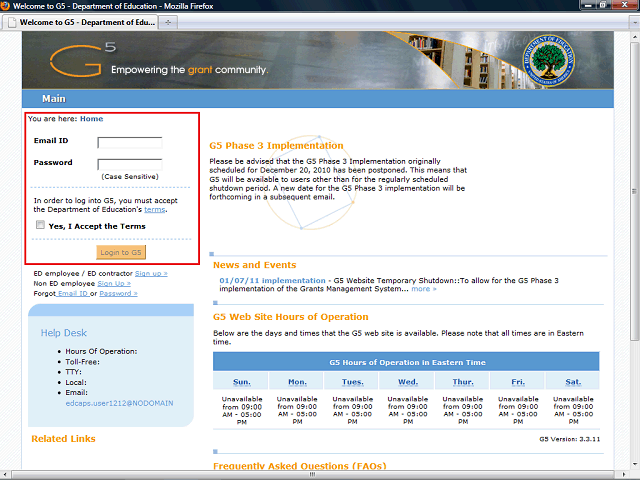
Task: Click the Home breadcrumb link
Action: point(91,119)
